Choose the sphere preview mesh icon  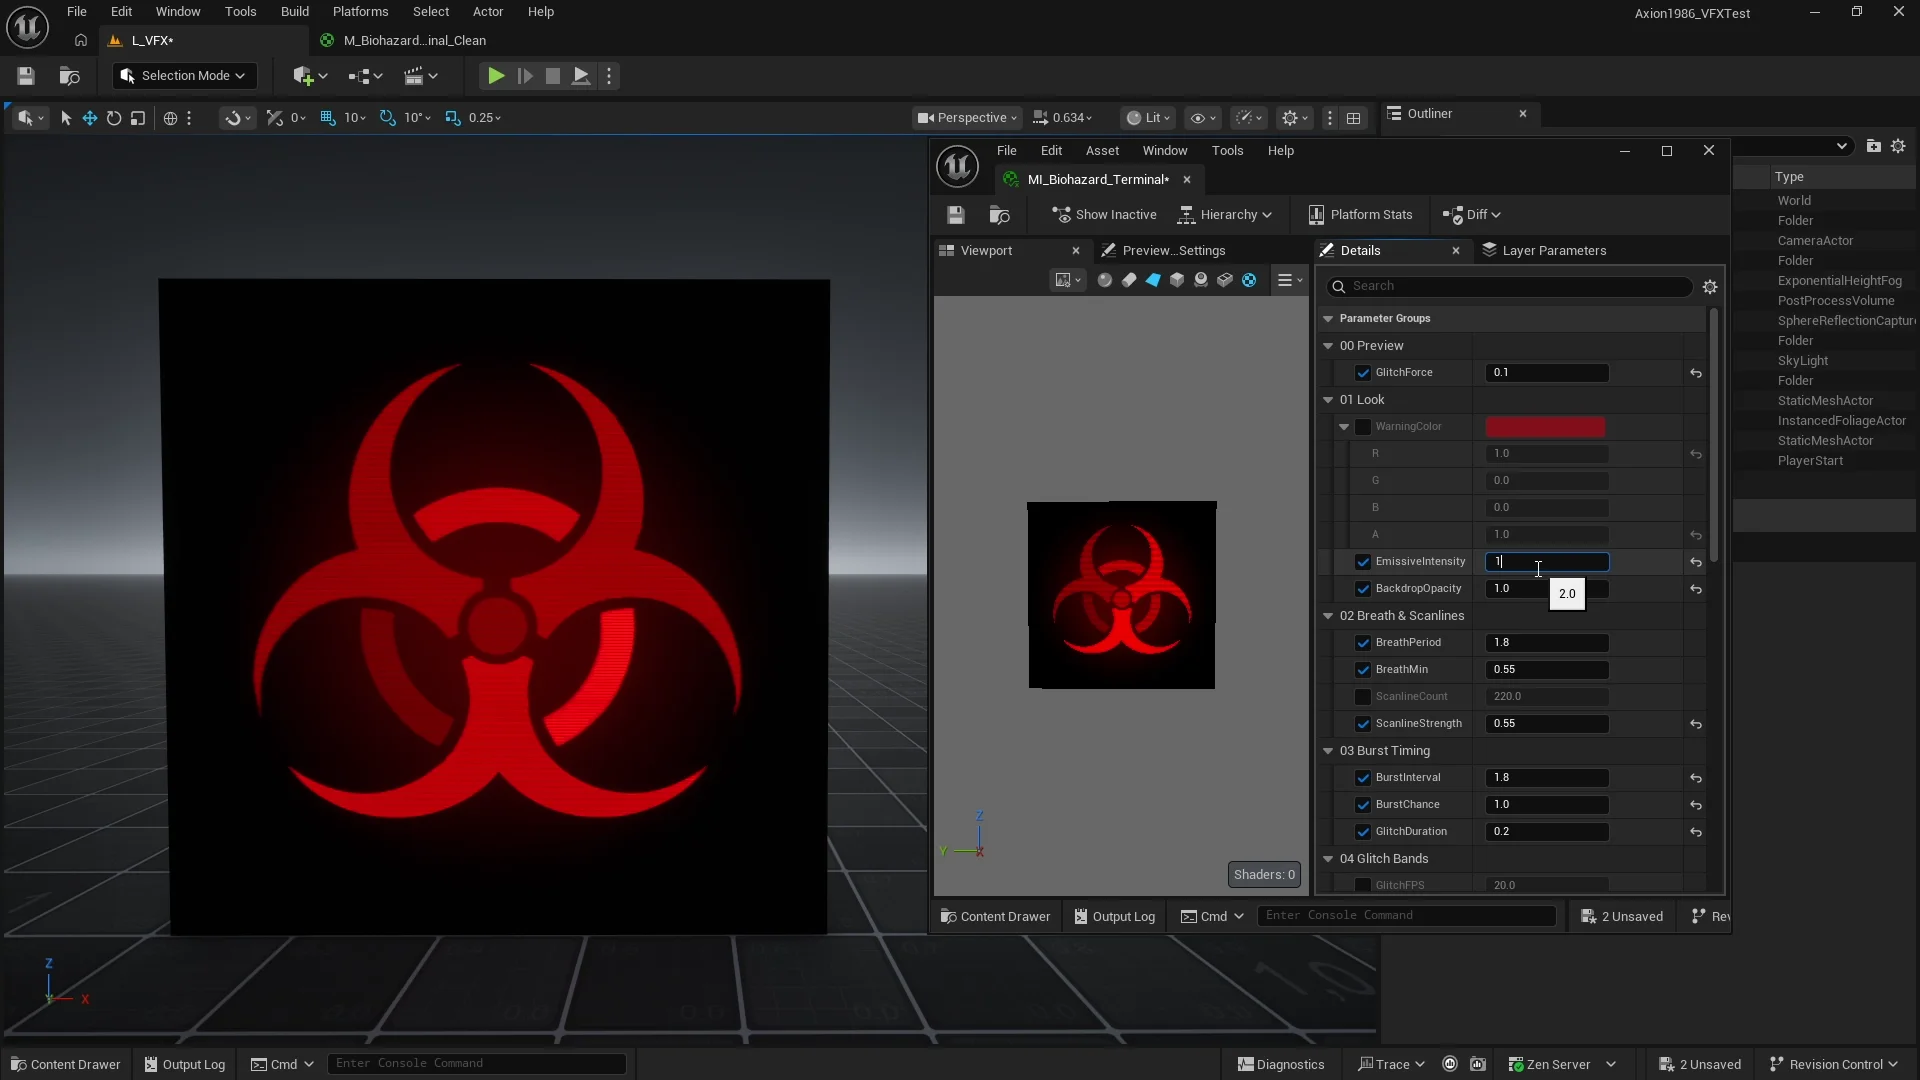(1104, 281)
